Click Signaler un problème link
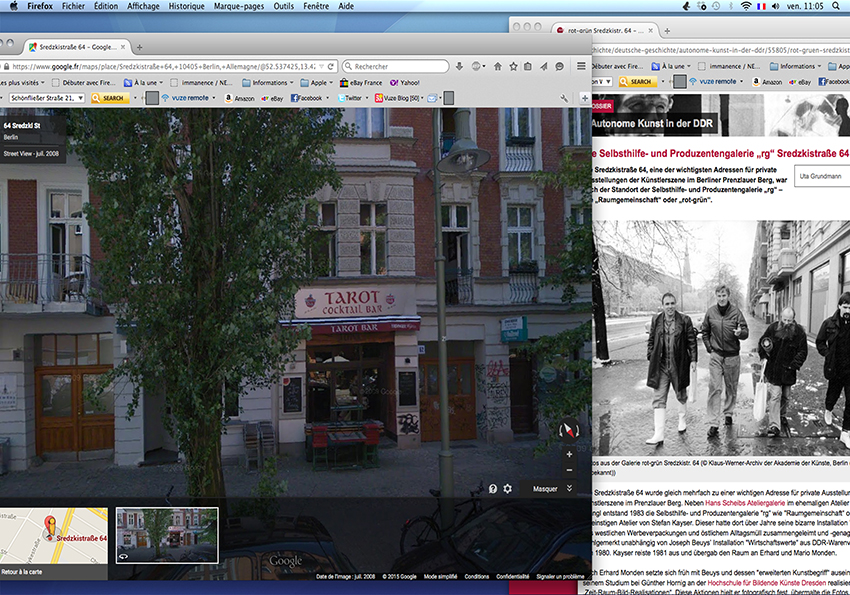 560,577
